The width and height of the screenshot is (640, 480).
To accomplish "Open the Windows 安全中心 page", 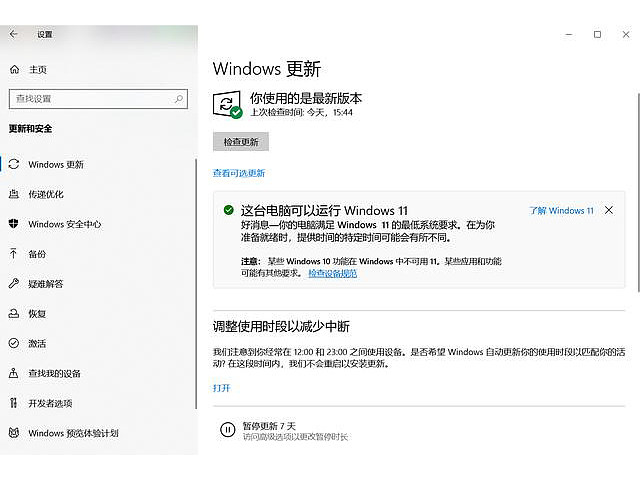I will pos(64,224).
